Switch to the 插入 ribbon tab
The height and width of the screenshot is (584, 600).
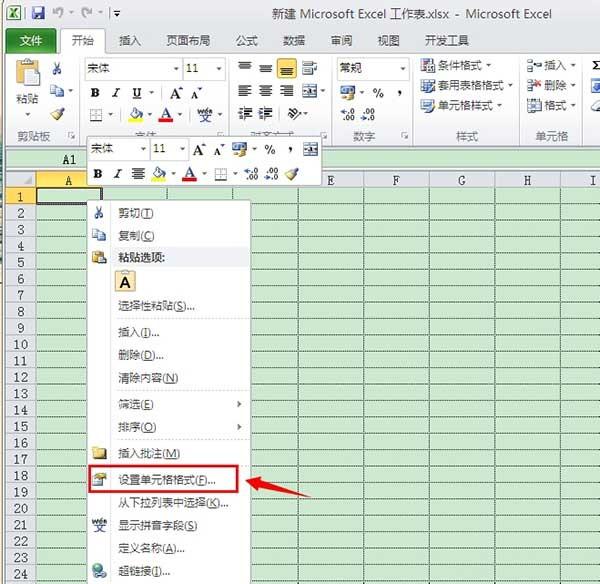click(130, 41)
